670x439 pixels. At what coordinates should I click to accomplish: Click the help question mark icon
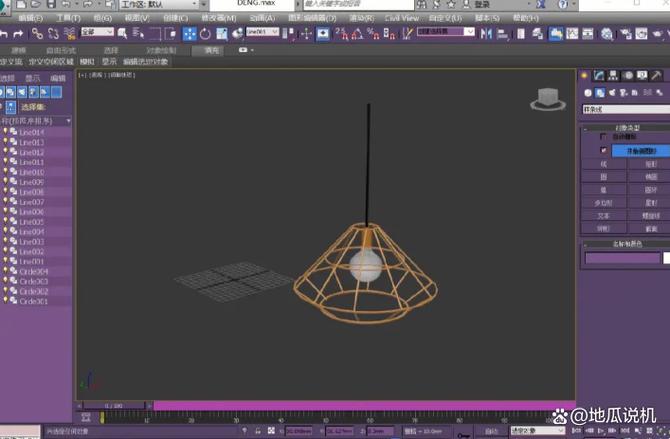coord(563,5)
